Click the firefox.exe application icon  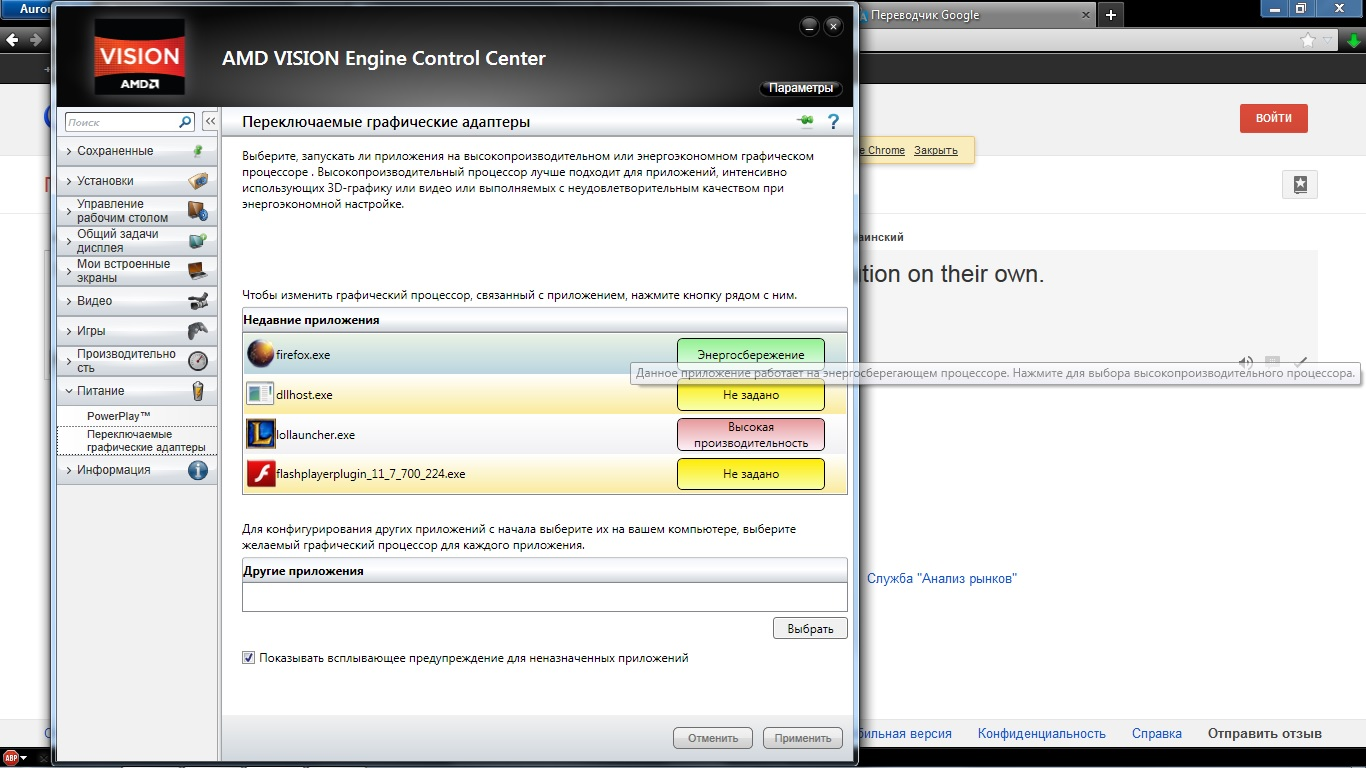click(260, 354)
